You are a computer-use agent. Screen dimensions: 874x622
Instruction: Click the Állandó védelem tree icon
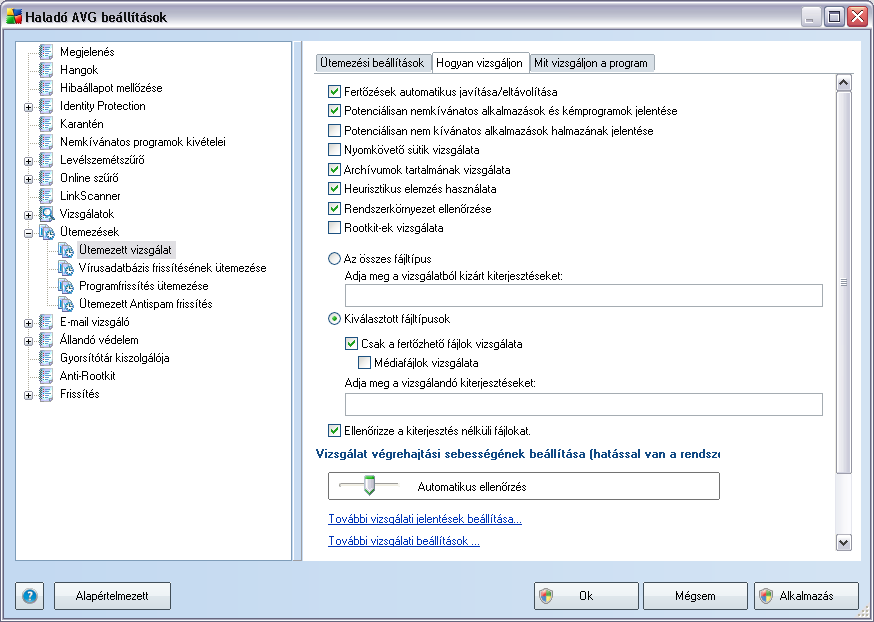coord(46,340)
